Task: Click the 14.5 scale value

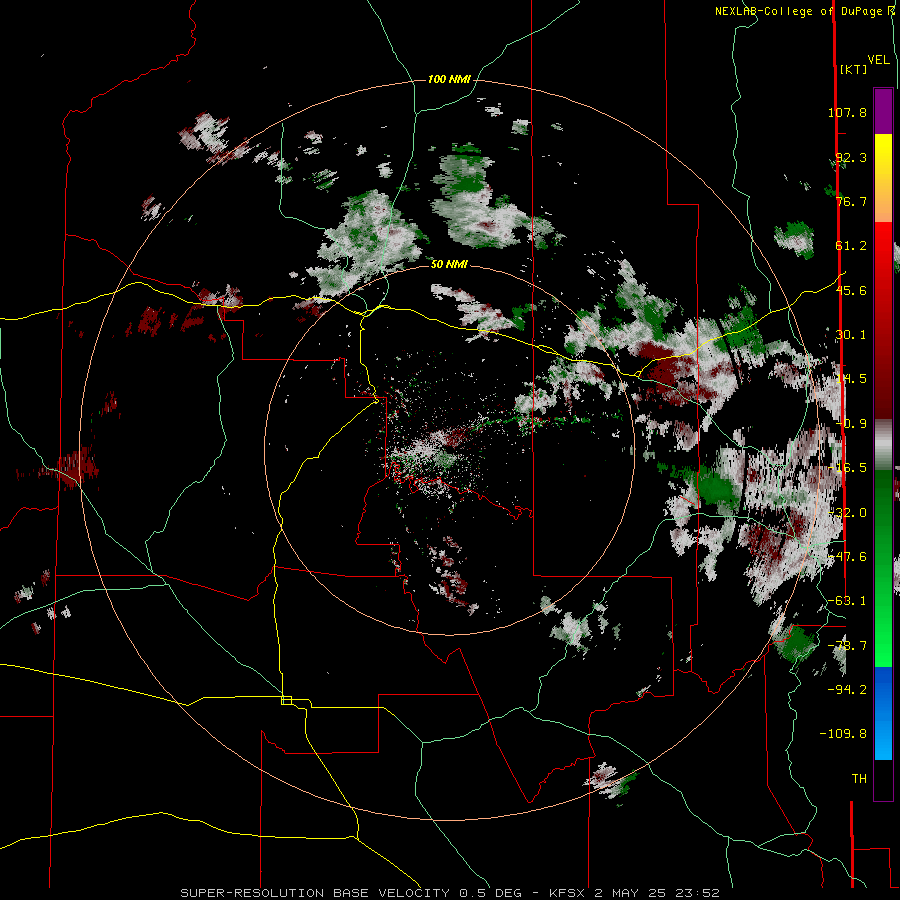Action: [851, 379]
